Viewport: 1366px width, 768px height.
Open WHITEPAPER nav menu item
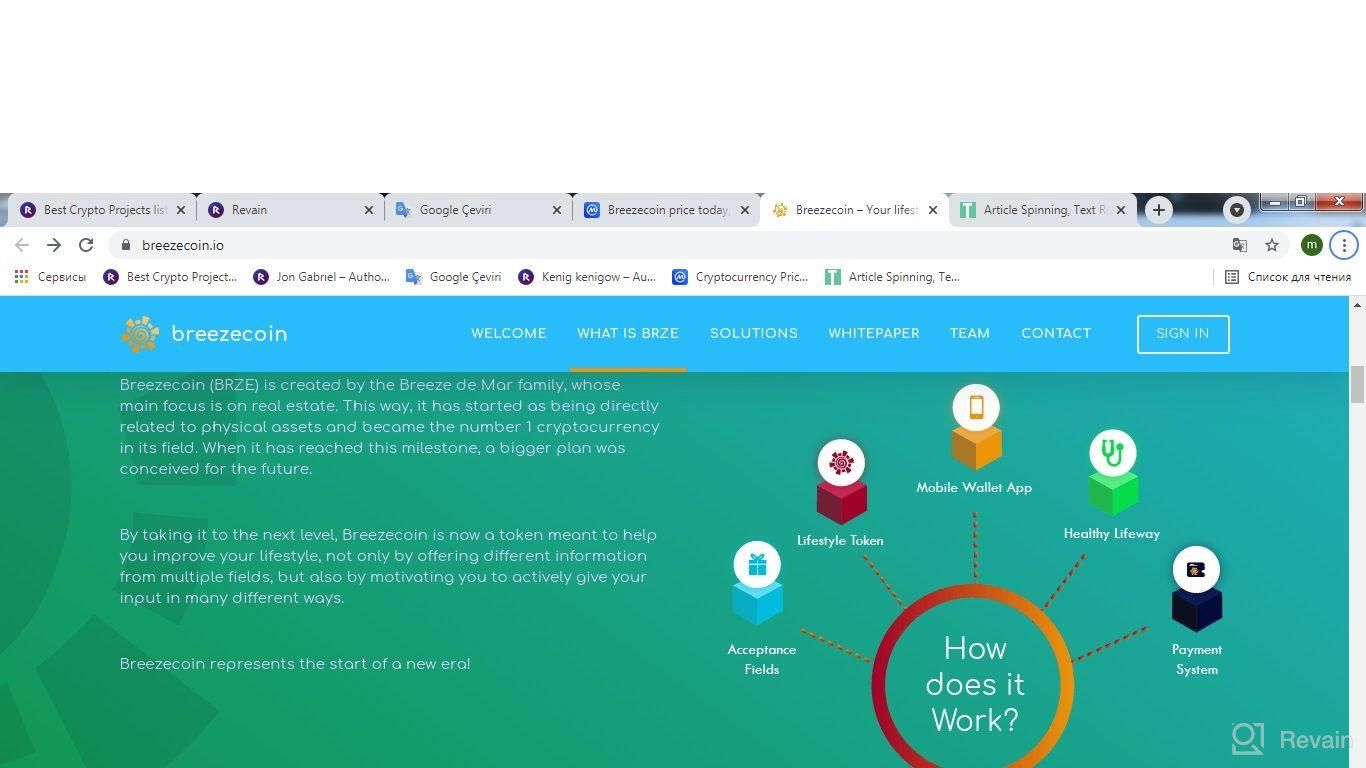(874, 334)
